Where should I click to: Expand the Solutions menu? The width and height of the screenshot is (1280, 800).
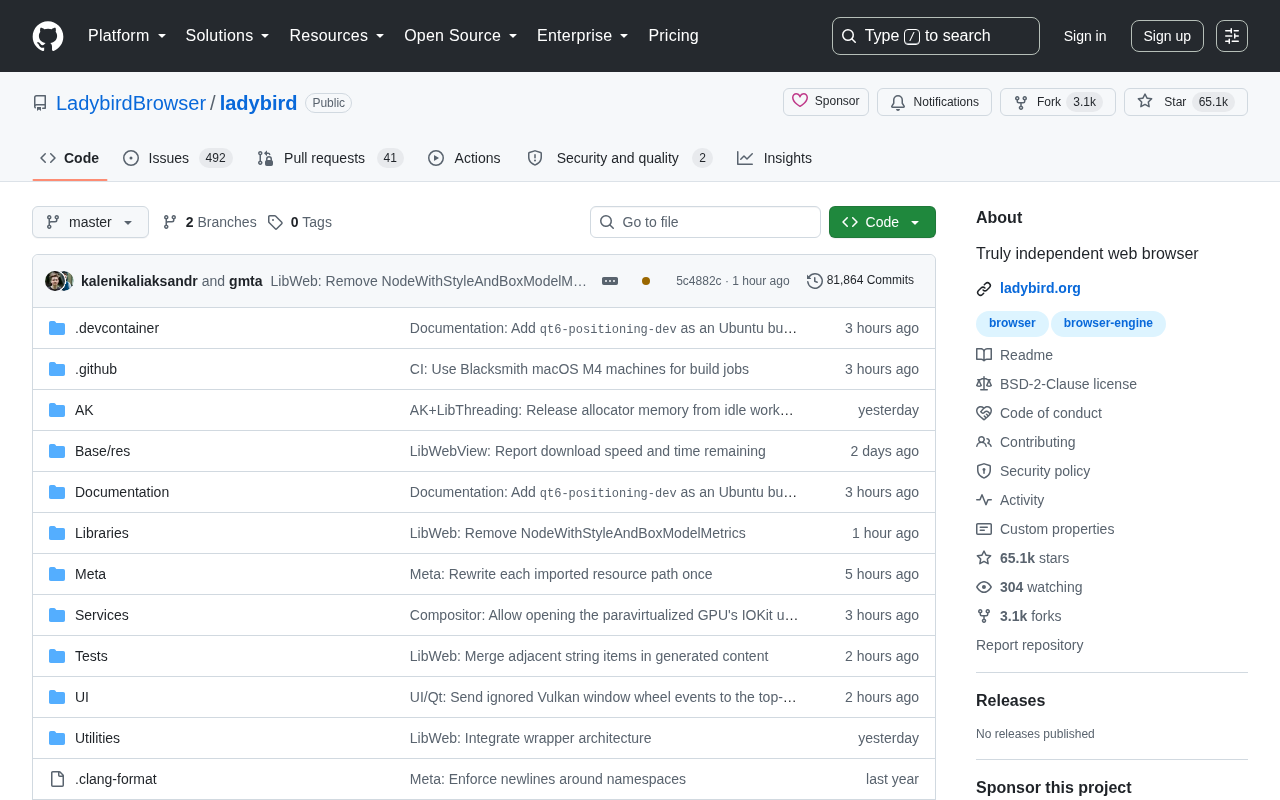click(228, 36)
